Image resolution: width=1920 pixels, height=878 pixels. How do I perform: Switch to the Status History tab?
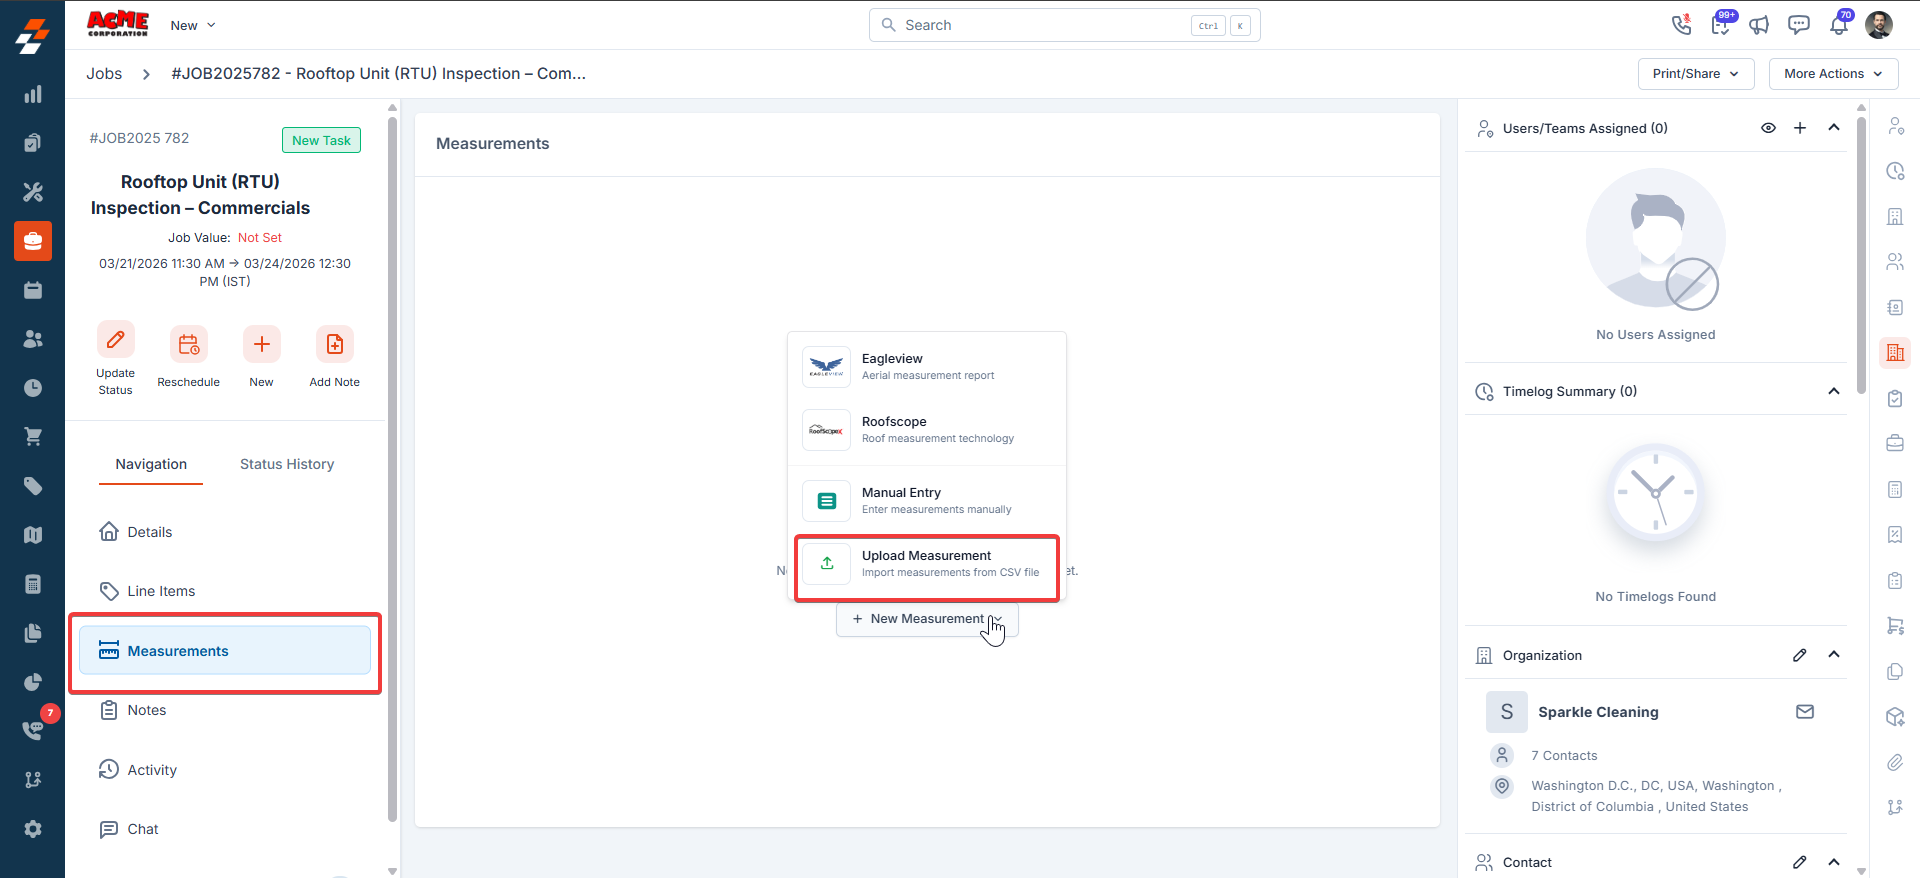(x=287, y=464)
